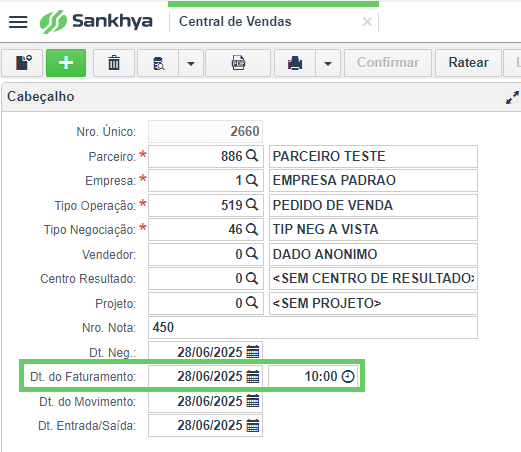This screenshot has width=521, height=452.
Task: Search Tipo Negociação with magnifier icon
Action: point(252,229)
